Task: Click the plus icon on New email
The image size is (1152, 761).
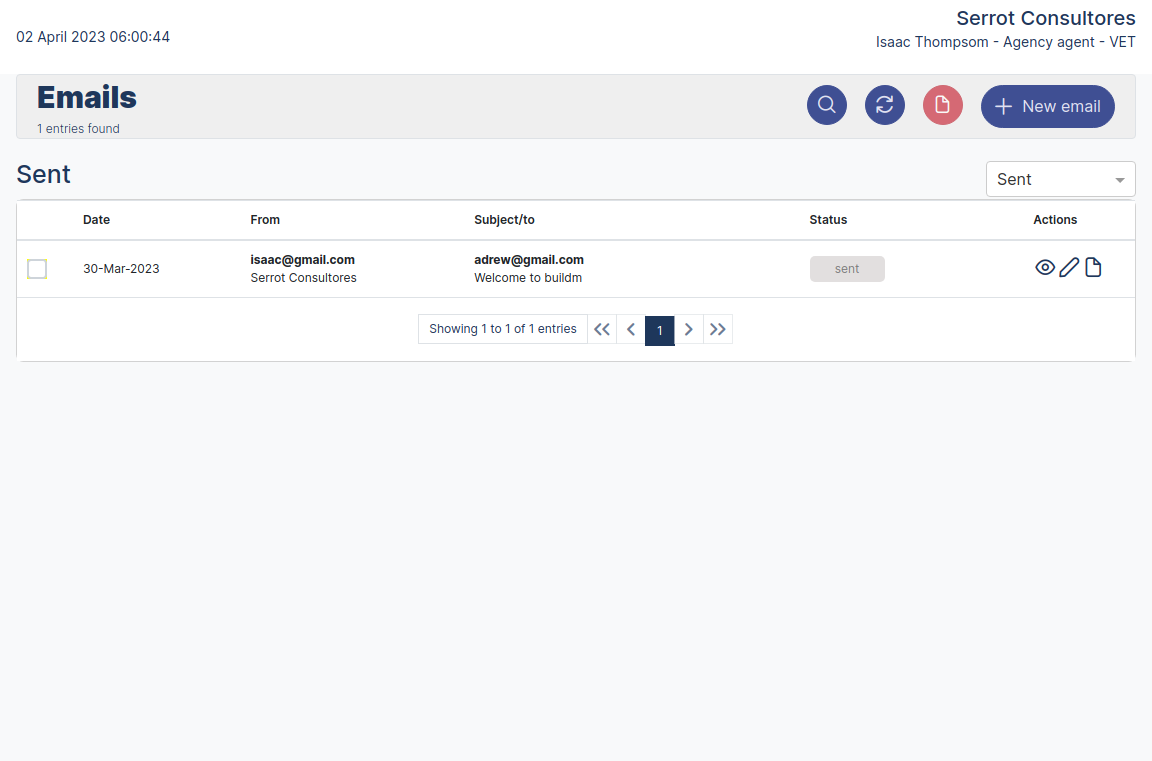Action: pyautogui.click(x=1003, y=106)
